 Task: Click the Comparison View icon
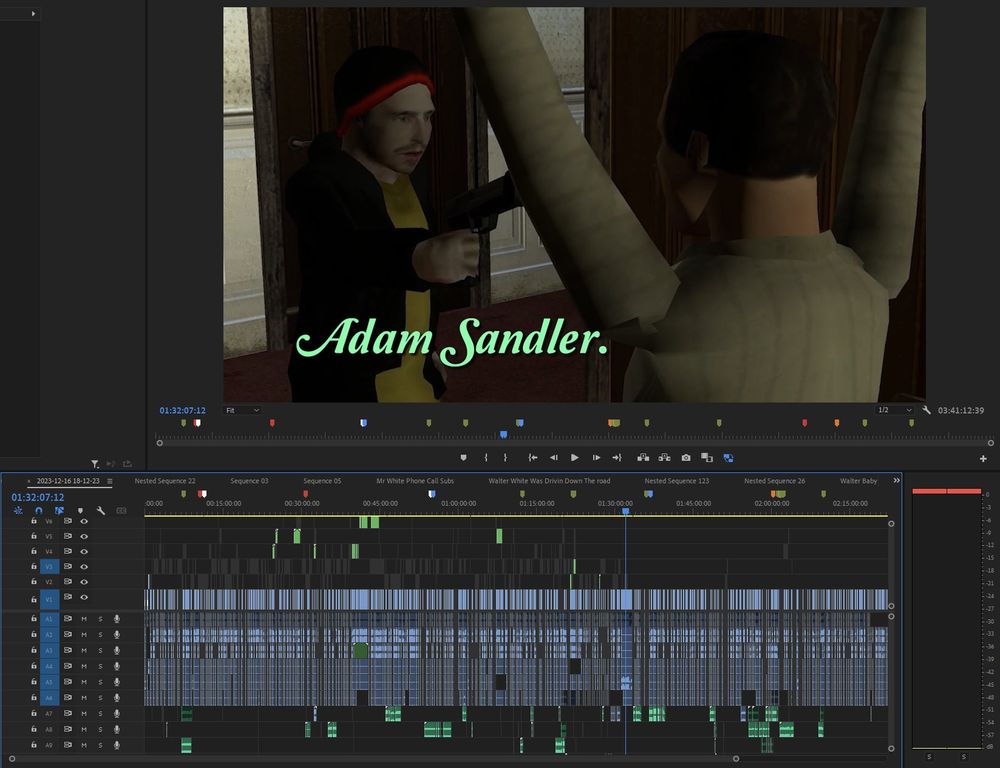[x=707, y=457]
